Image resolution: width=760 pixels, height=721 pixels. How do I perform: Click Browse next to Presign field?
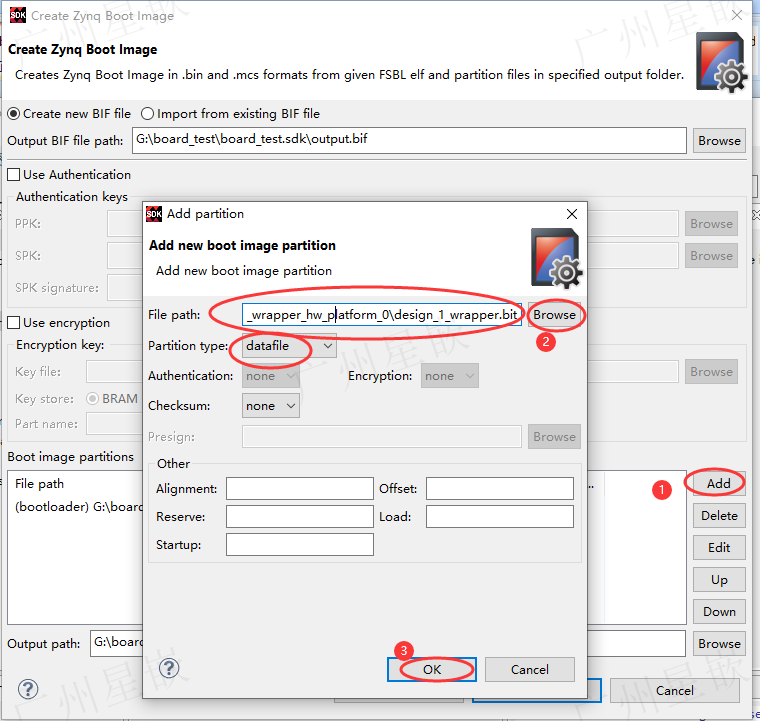(x=554, y=437)
